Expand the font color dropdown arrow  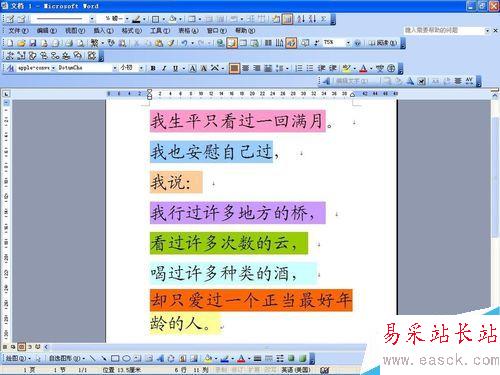pyautogui.click(x=371, y=68)
